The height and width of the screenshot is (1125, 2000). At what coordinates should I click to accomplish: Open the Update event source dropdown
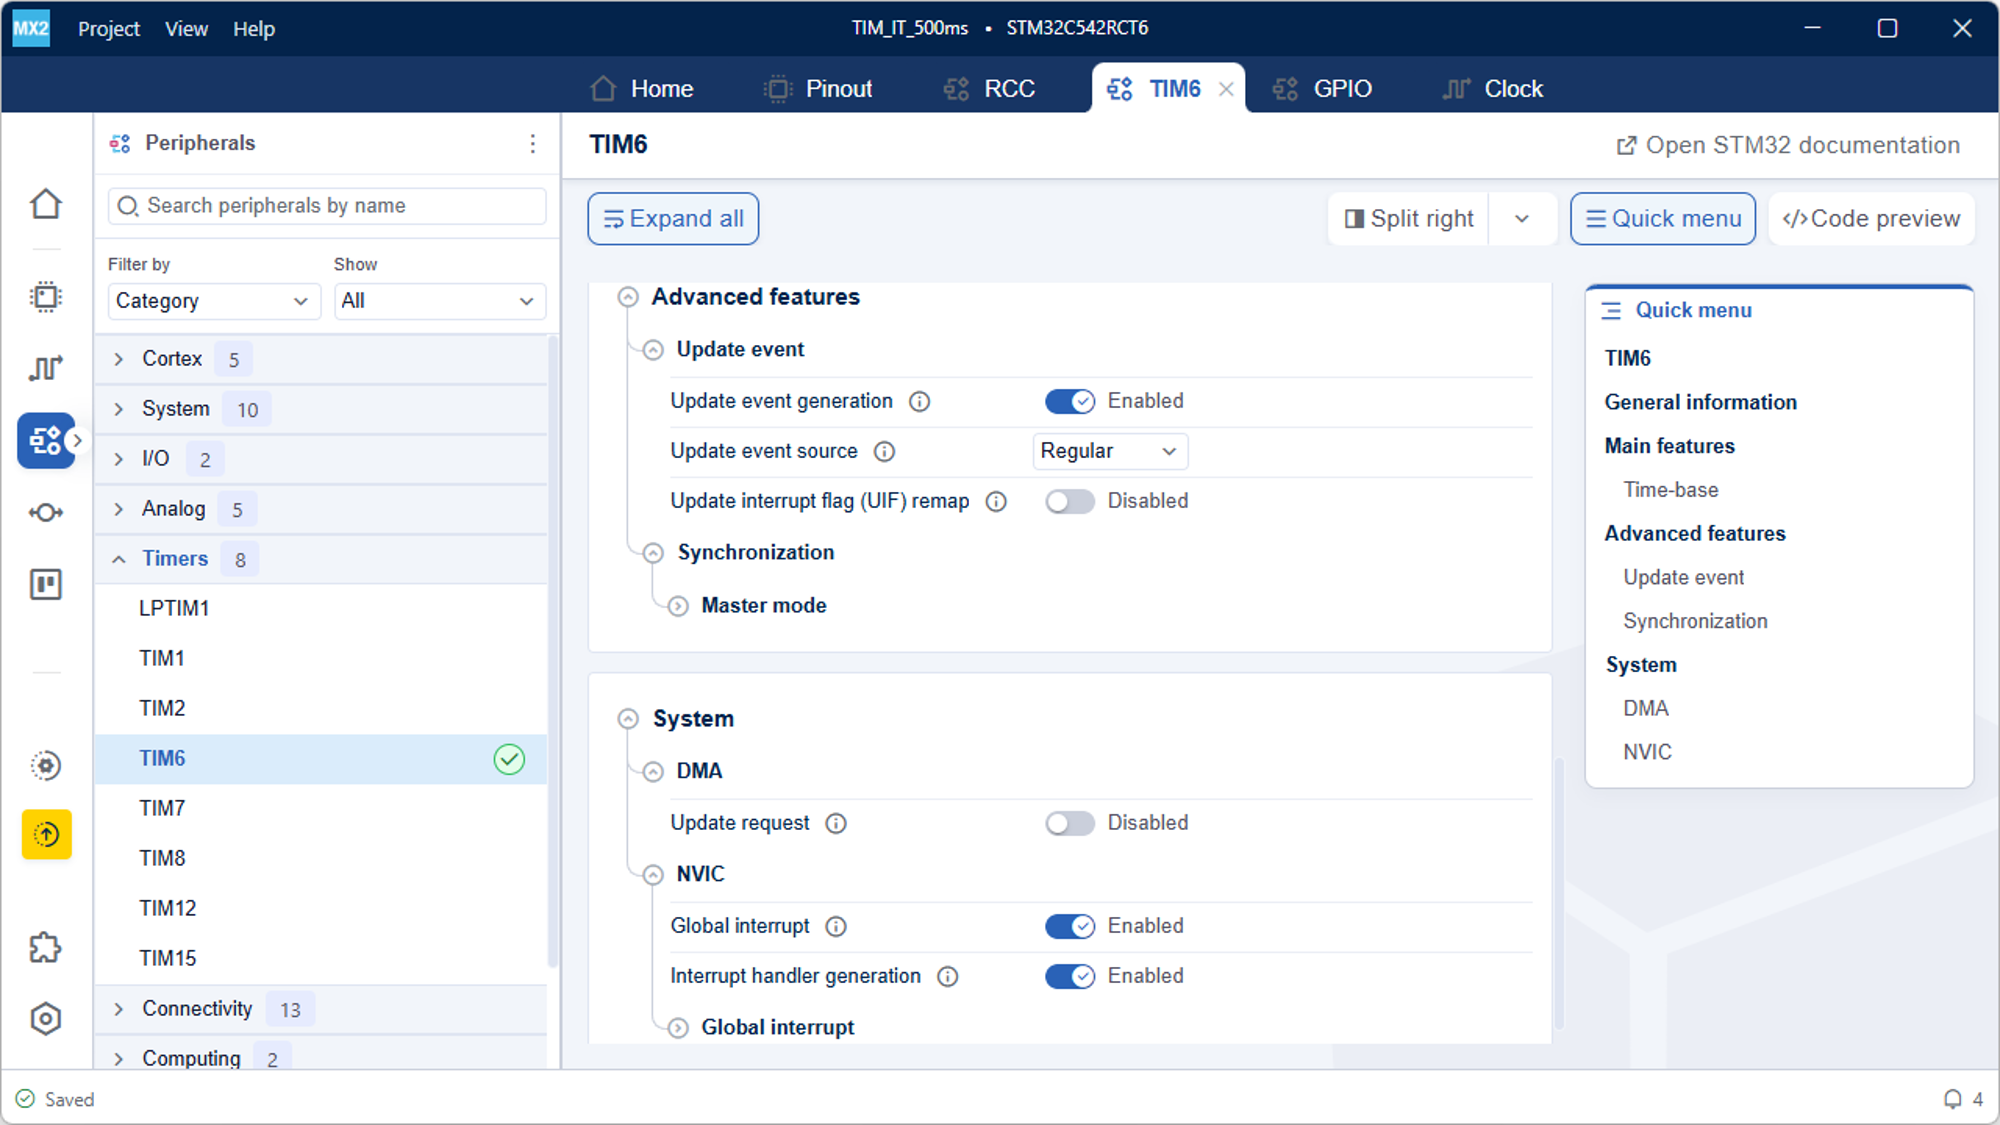(1109, 451)
